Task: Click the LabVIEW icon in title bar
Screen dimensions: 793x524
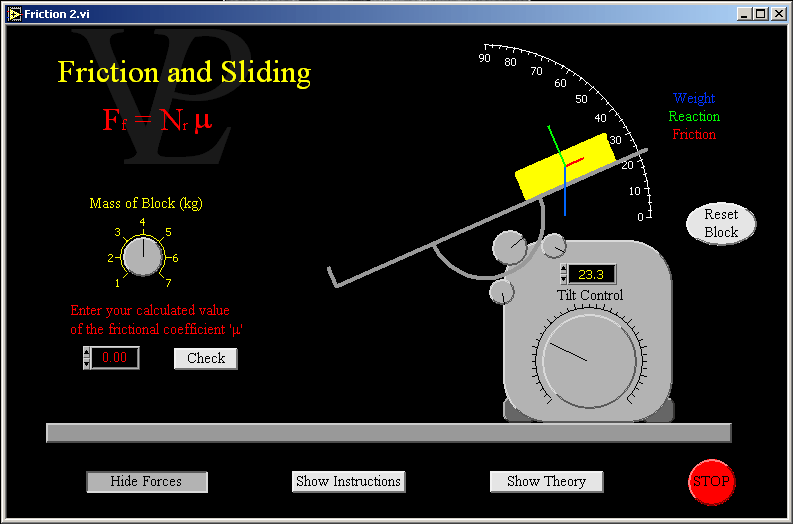Action: tap(14, 13)
